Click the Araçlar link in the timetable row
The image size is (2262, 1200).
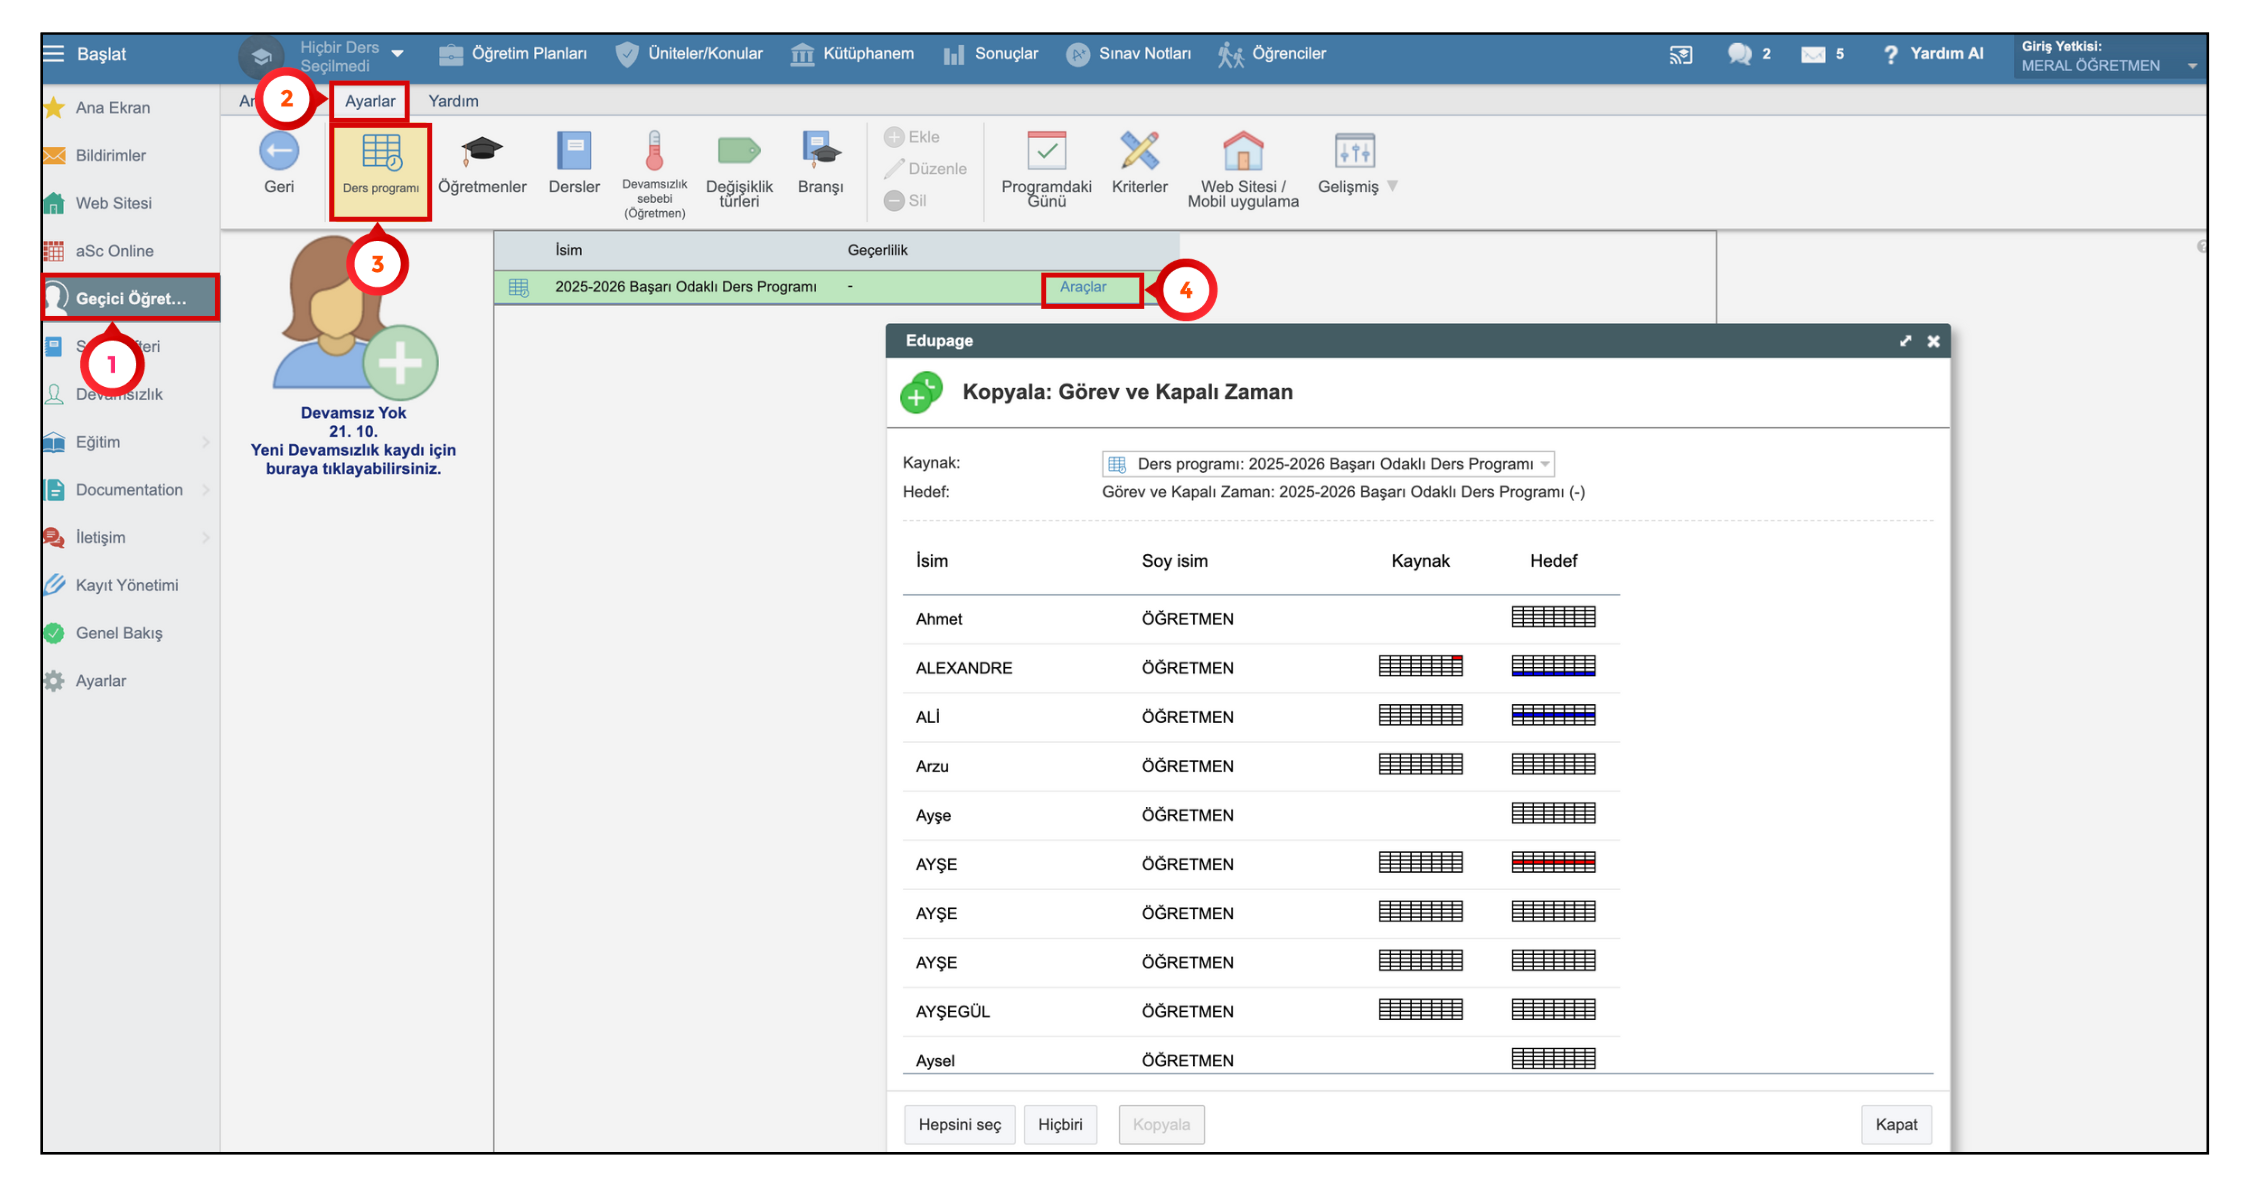(x=1083, y=287)
